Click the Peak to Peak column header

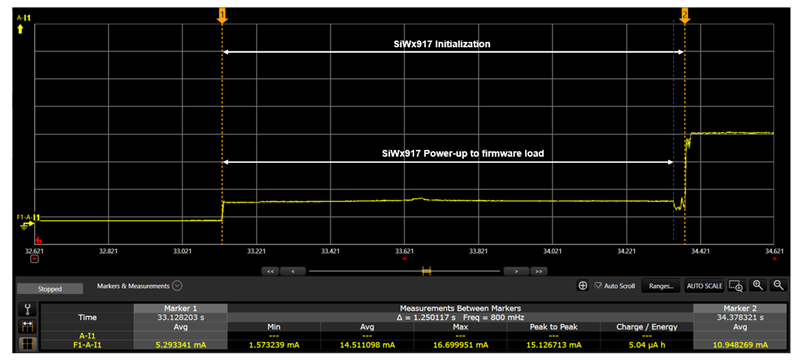point(553,326)
